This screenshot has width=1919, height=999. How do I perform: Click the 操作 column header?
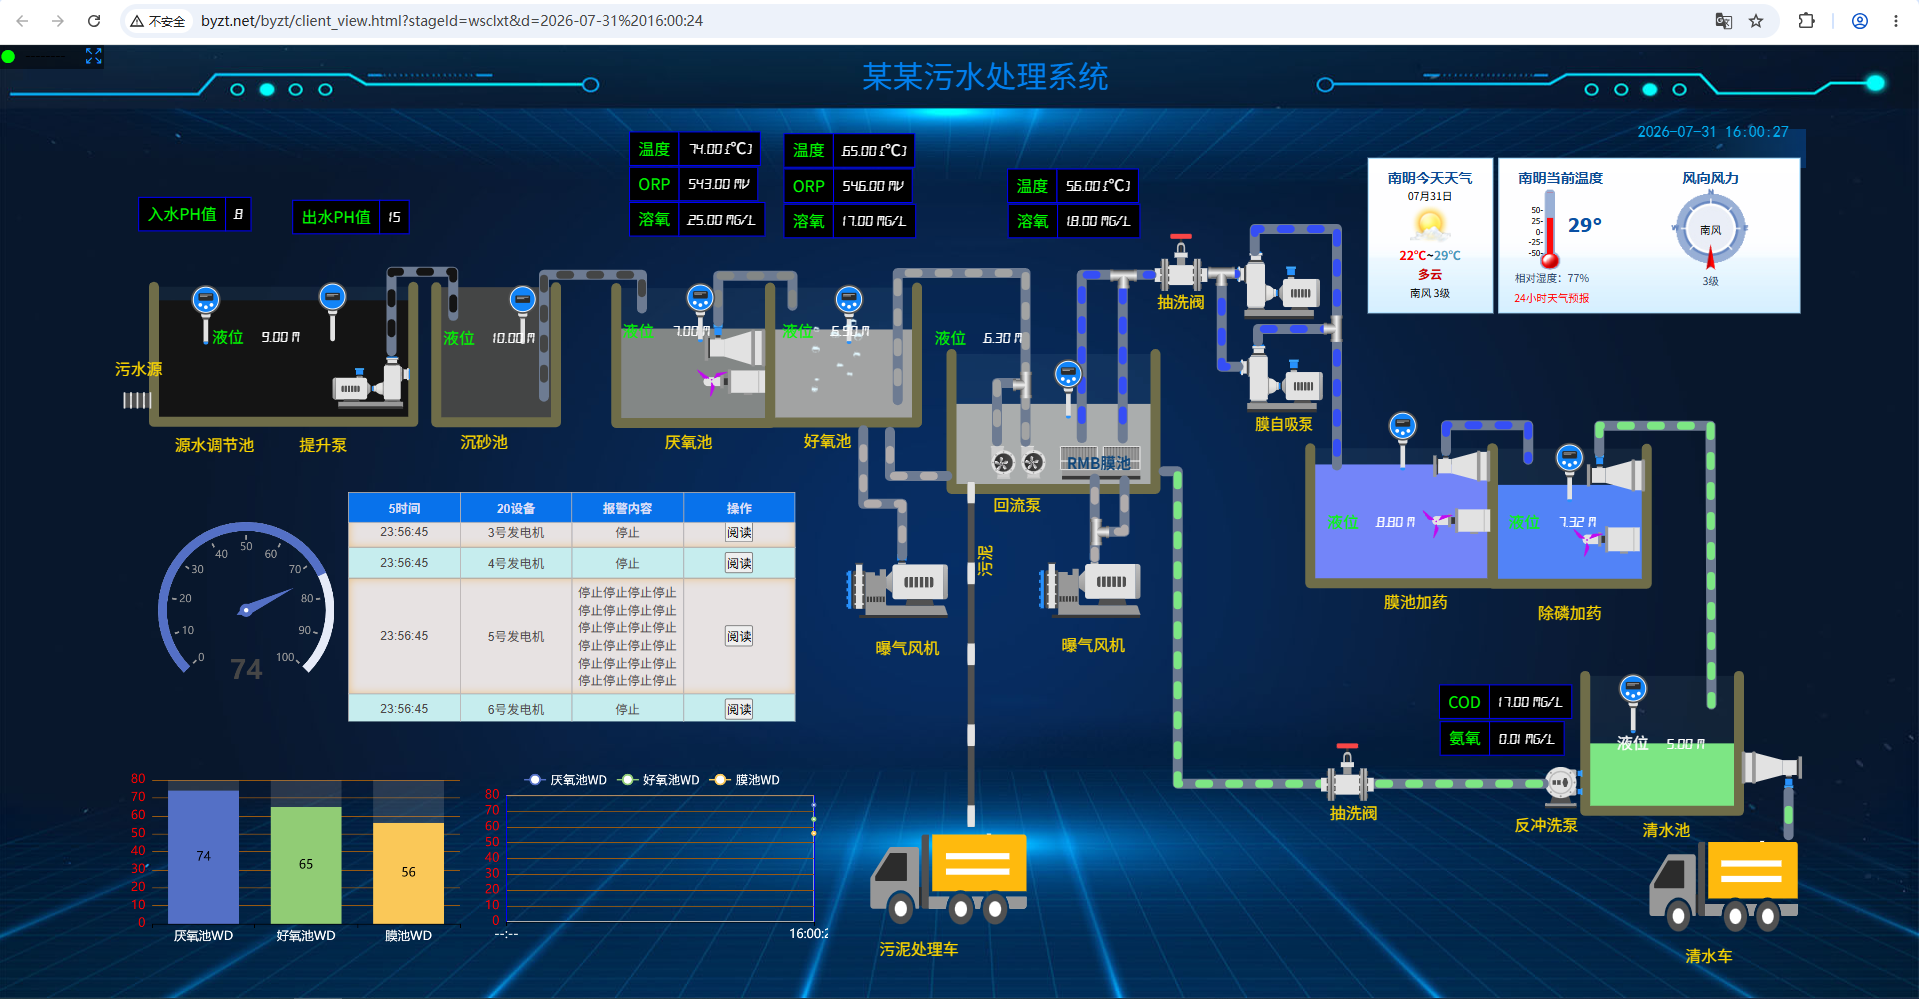pyautogui.click(x=739, y=508)
